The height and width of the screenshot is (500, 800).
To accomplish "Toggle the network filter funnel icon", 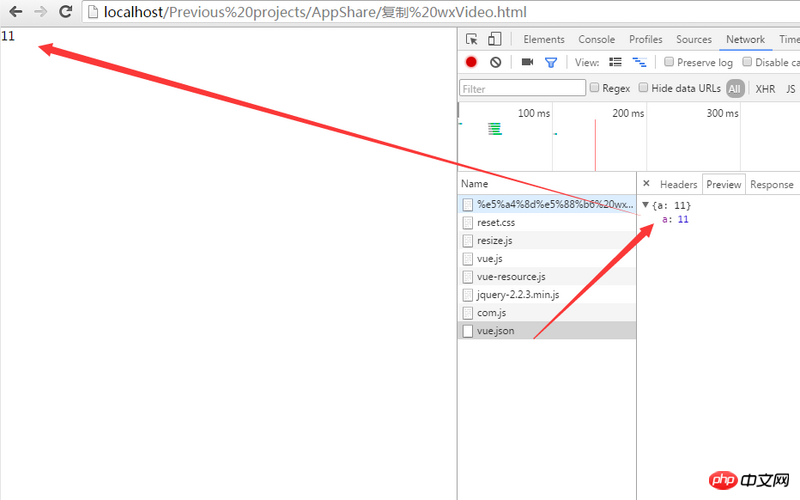I will pyautogui.click(x=550, y=62).
